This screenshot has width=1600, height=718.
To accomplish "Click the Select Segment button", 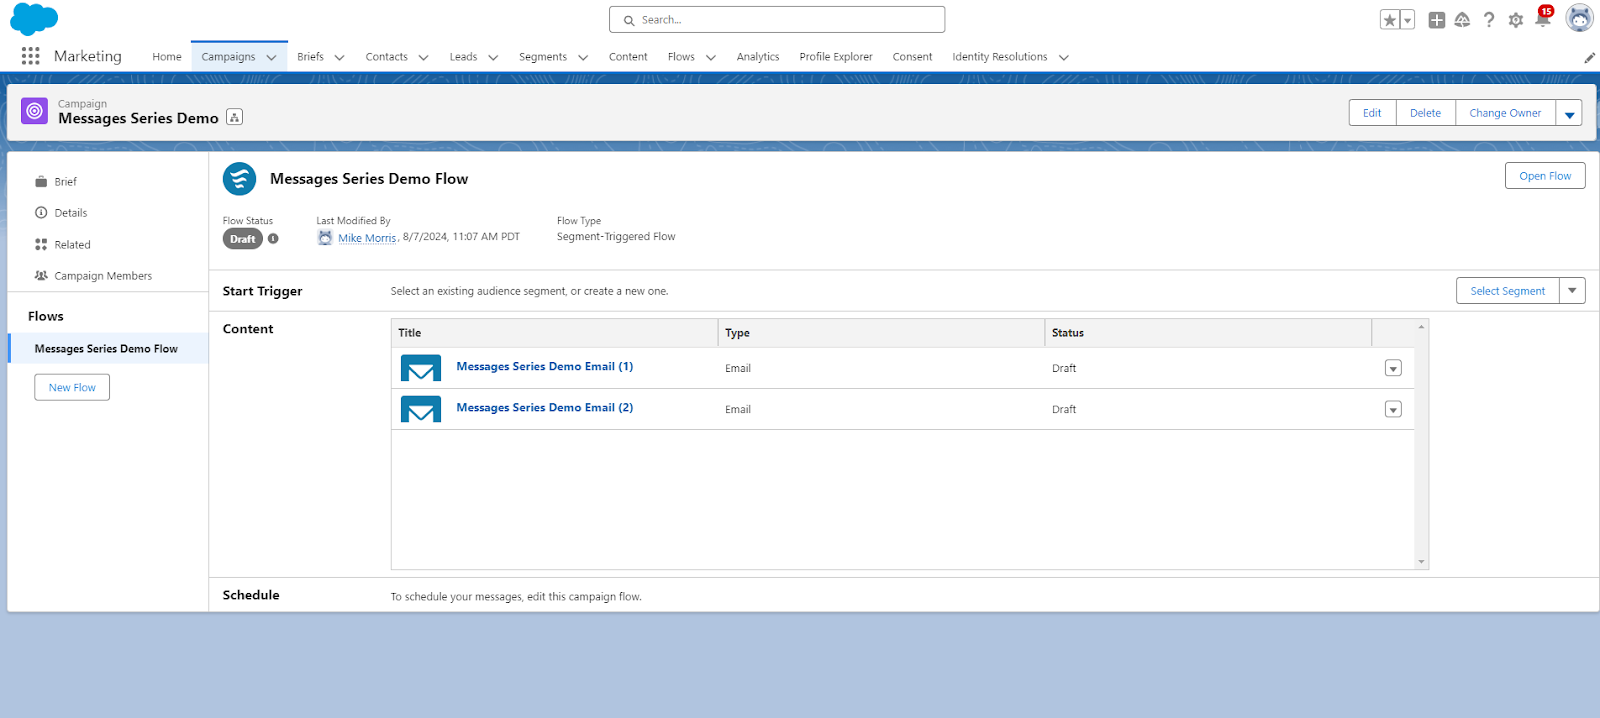I will [x=1507, y=291].
